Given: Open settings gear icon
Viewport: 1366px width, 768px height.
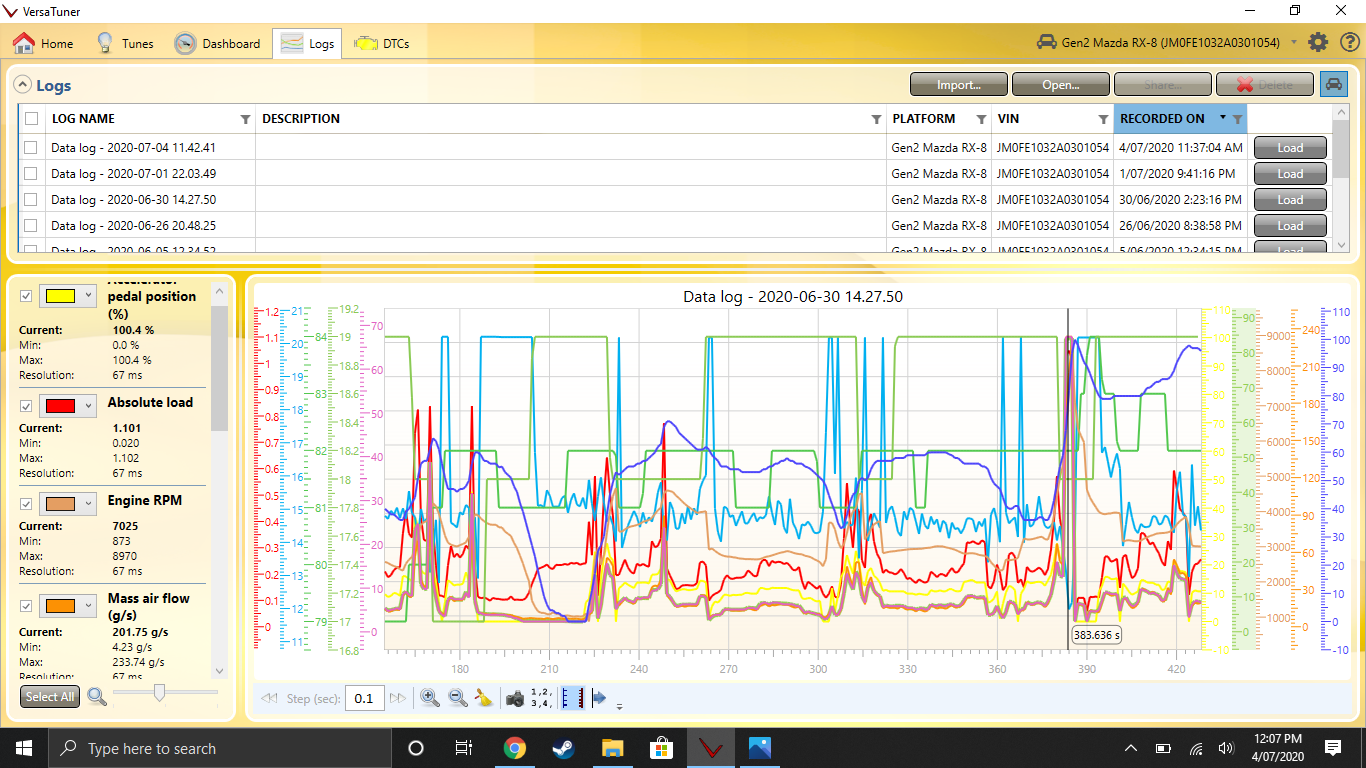Looking at the screenshot, I should [1319, 42].
